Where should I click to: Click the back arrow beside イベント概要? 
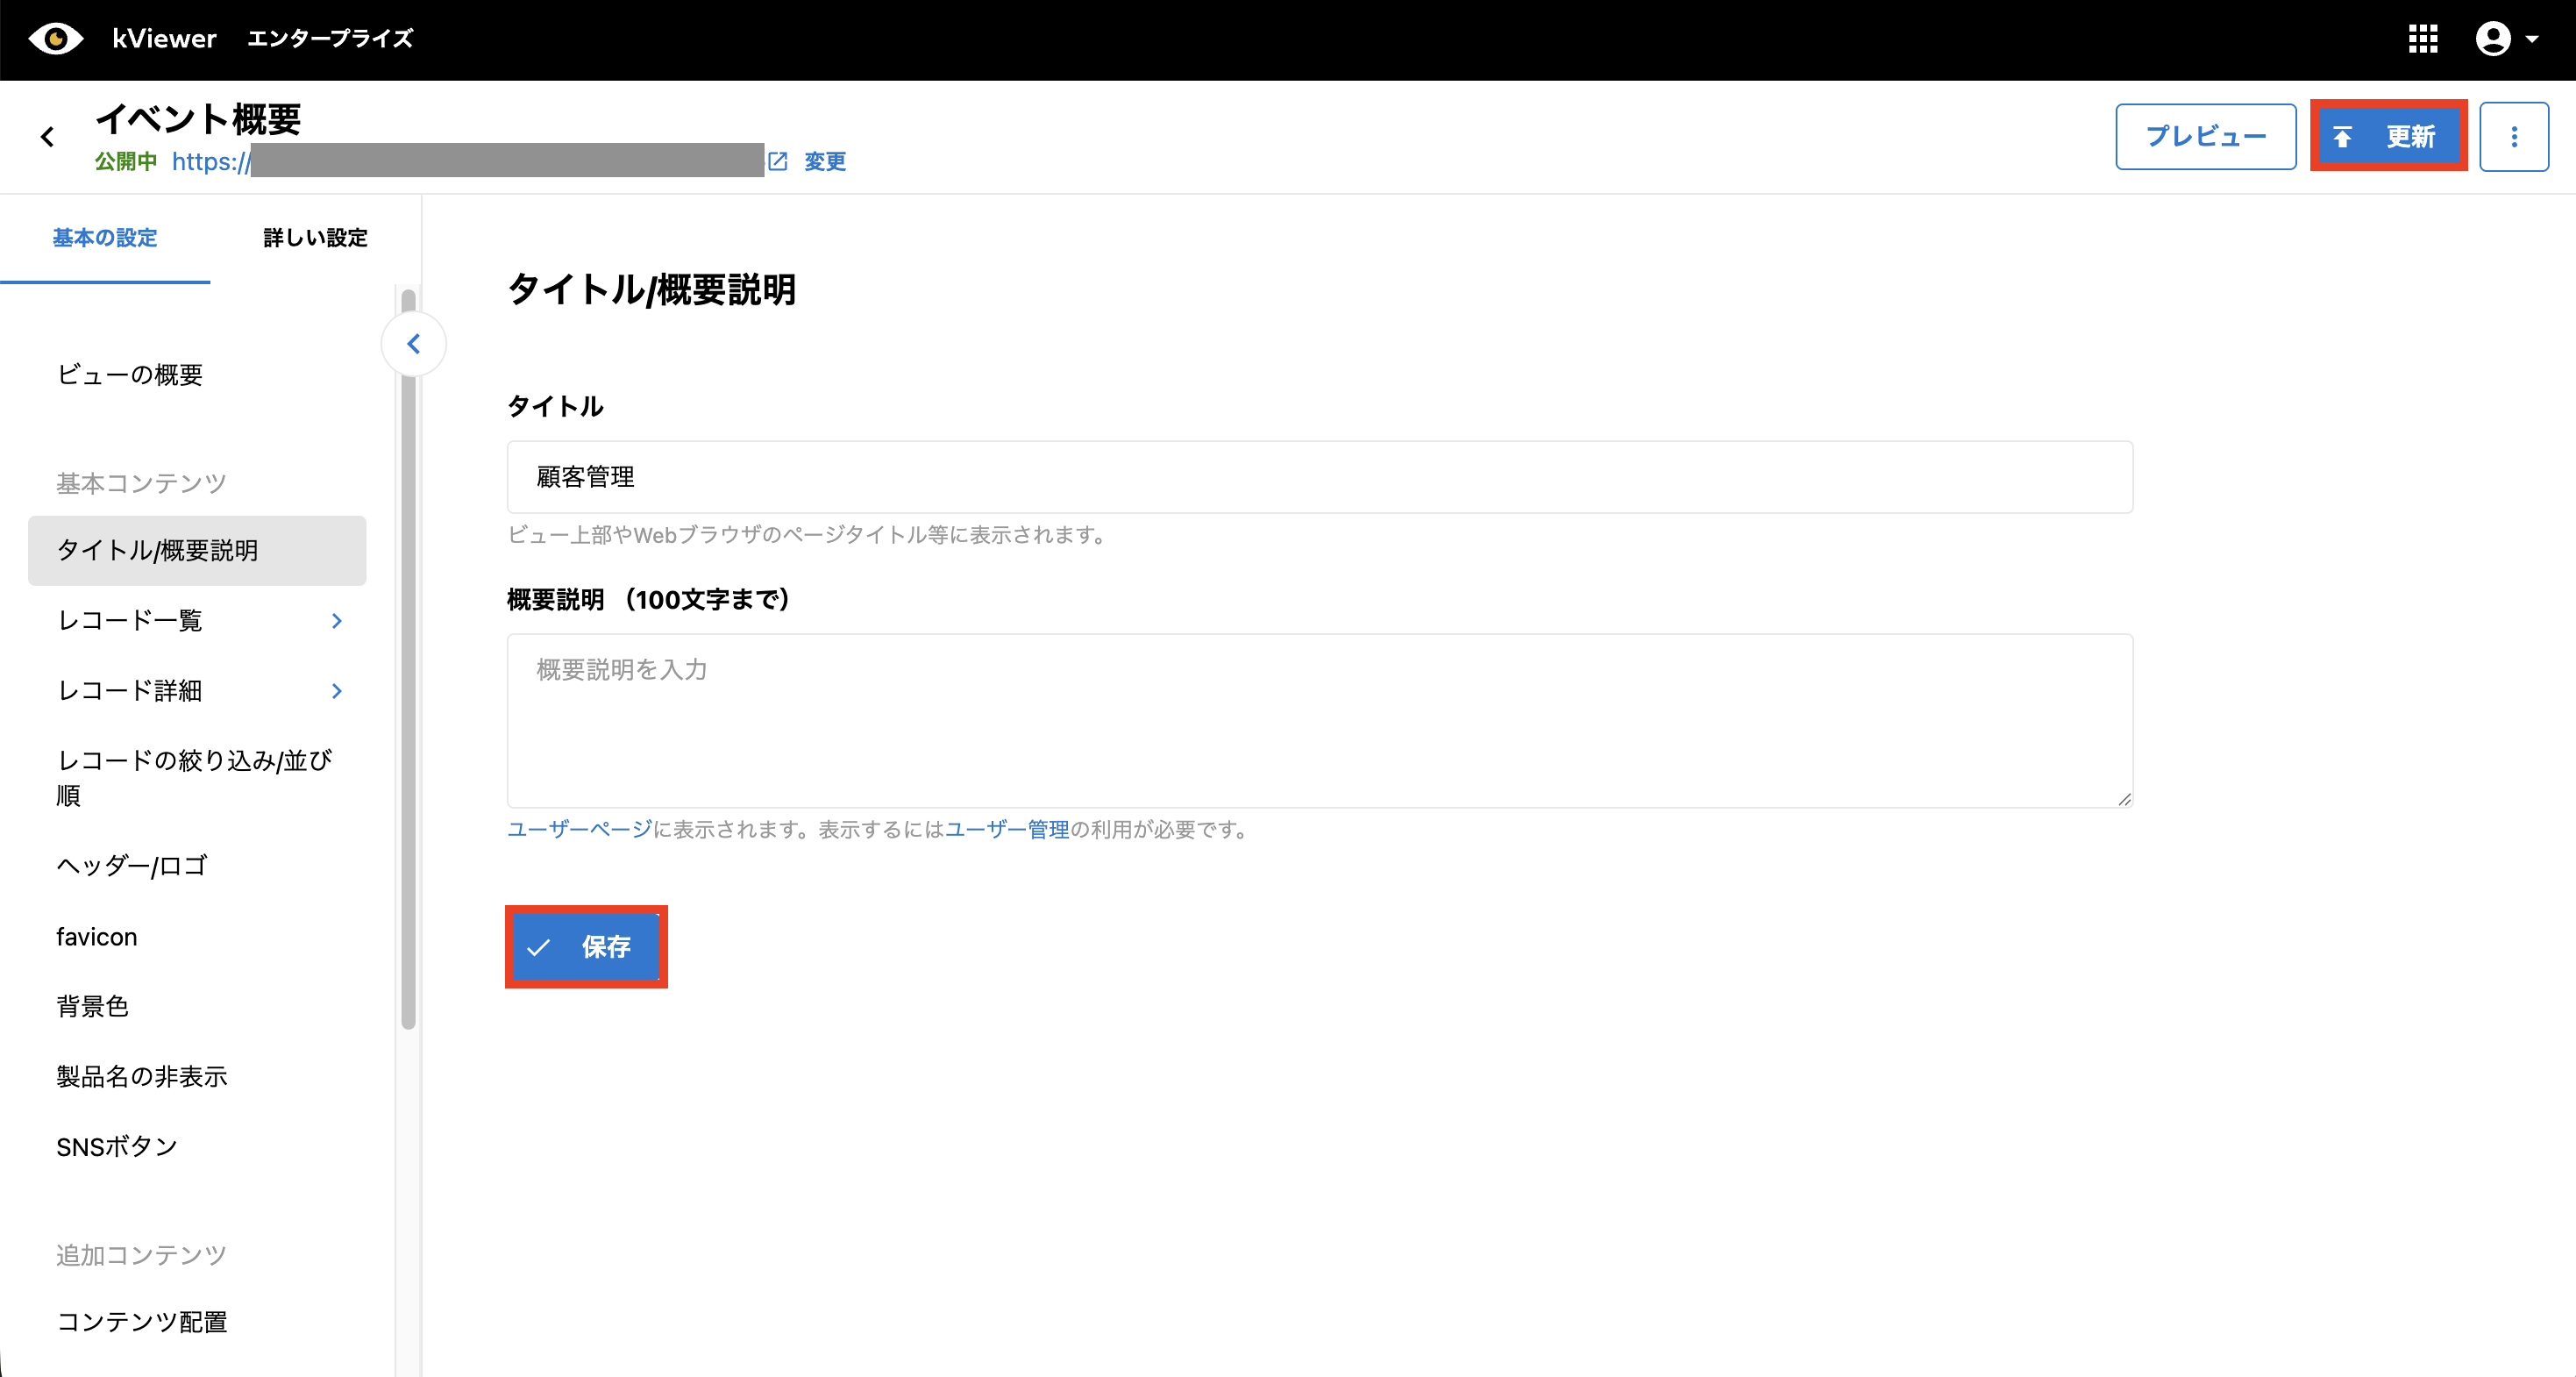47,137
